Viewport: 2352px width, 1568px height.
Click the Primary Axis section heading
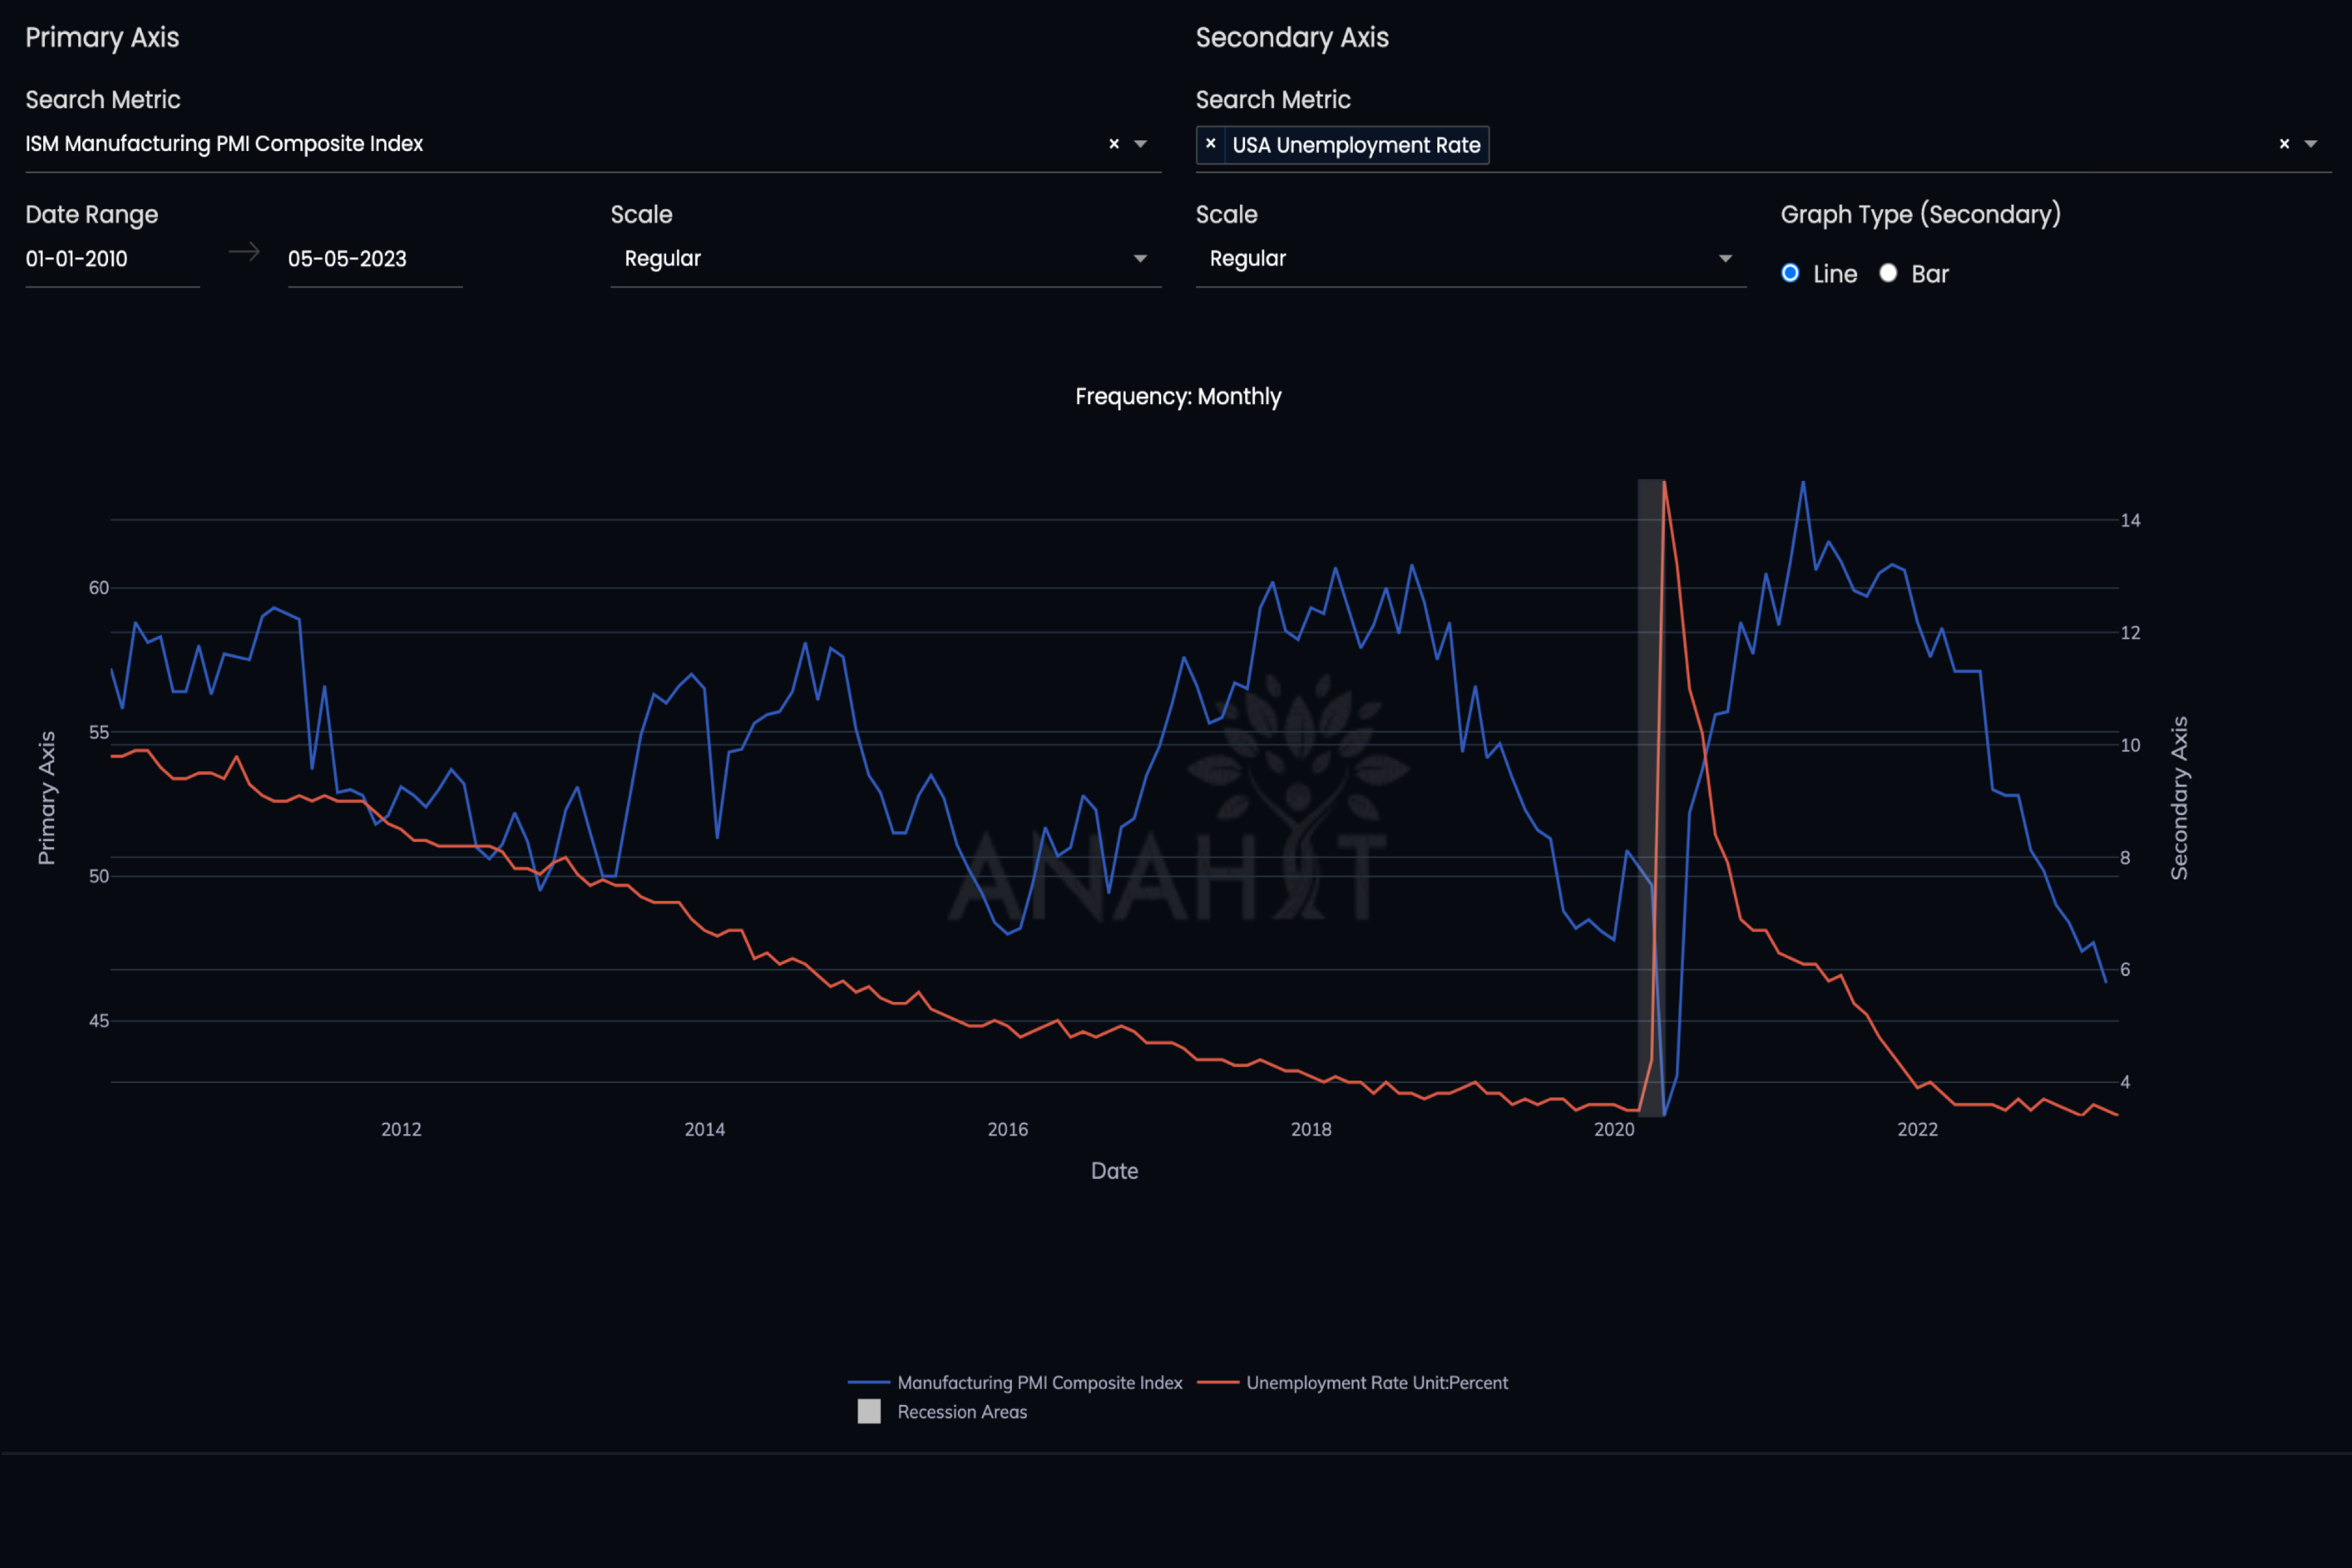102,38
